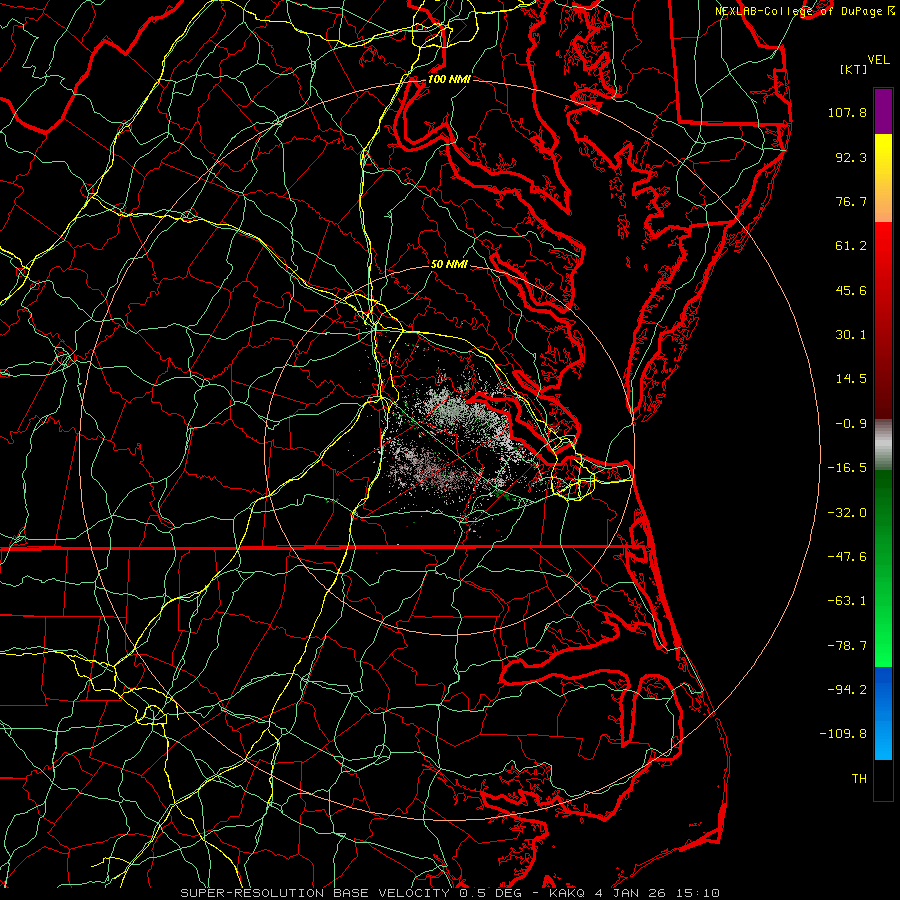900x900 pixels.
Task: Click the NEXLAB-College of DuPage label
Action: pyautogui.click(x=798, y=11)
